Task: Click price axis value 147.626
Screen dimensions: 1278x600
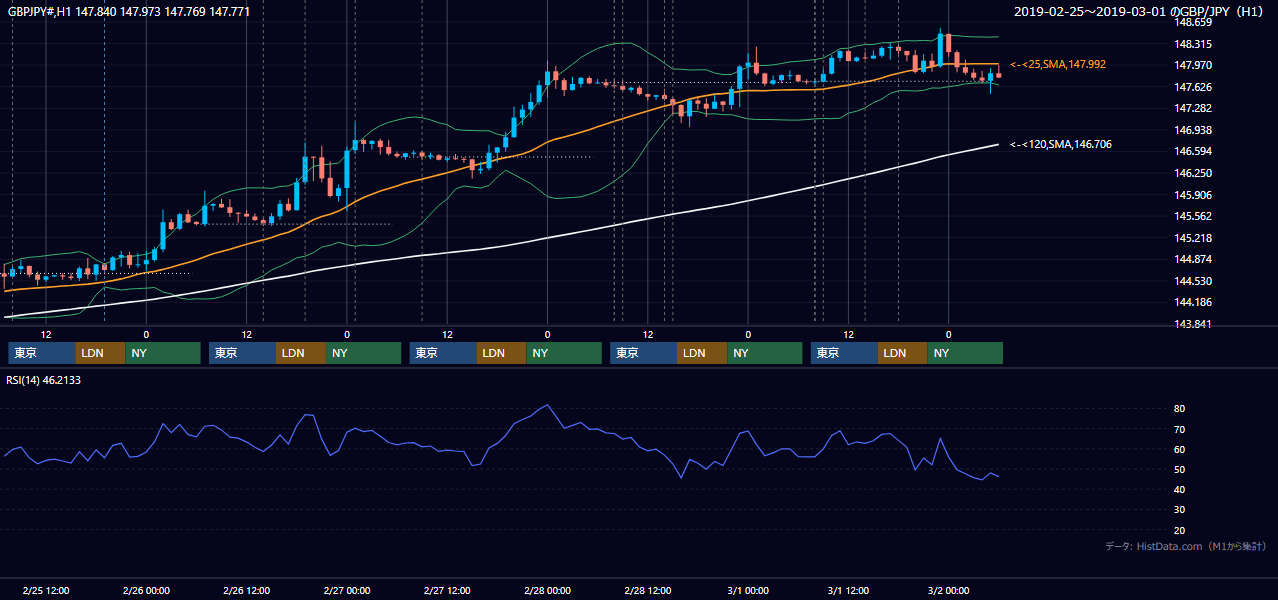Action: 1194,87
